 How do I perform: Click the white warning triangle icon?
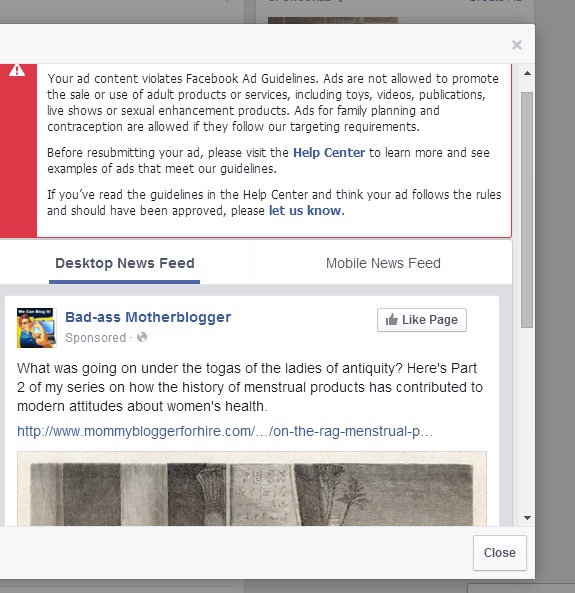click(x=17, y=70)
